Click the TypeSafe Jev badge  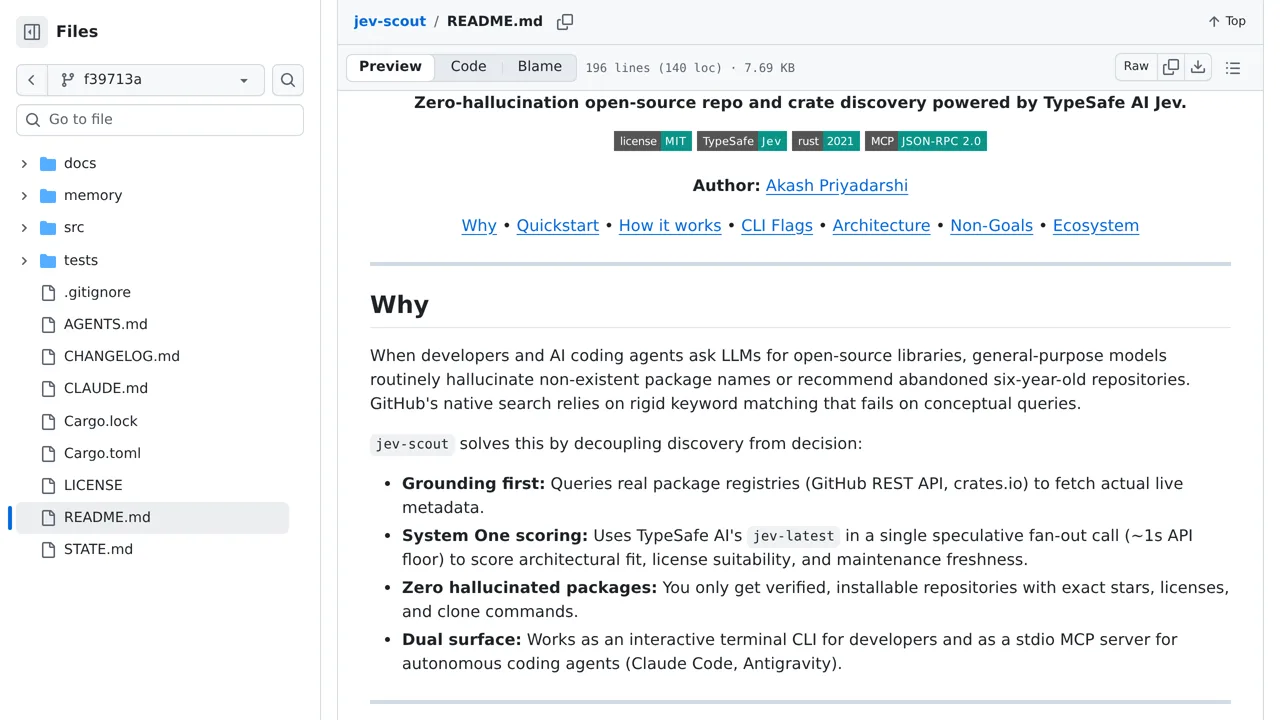point(742,141)
